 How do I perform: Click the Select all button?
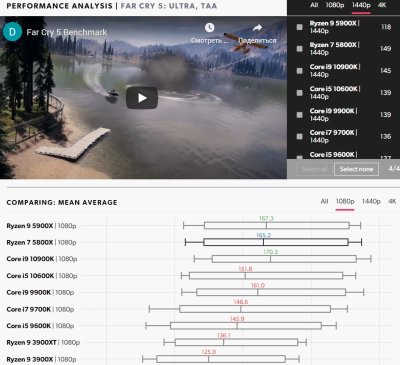pyautogui.click(x=314, y=169)
